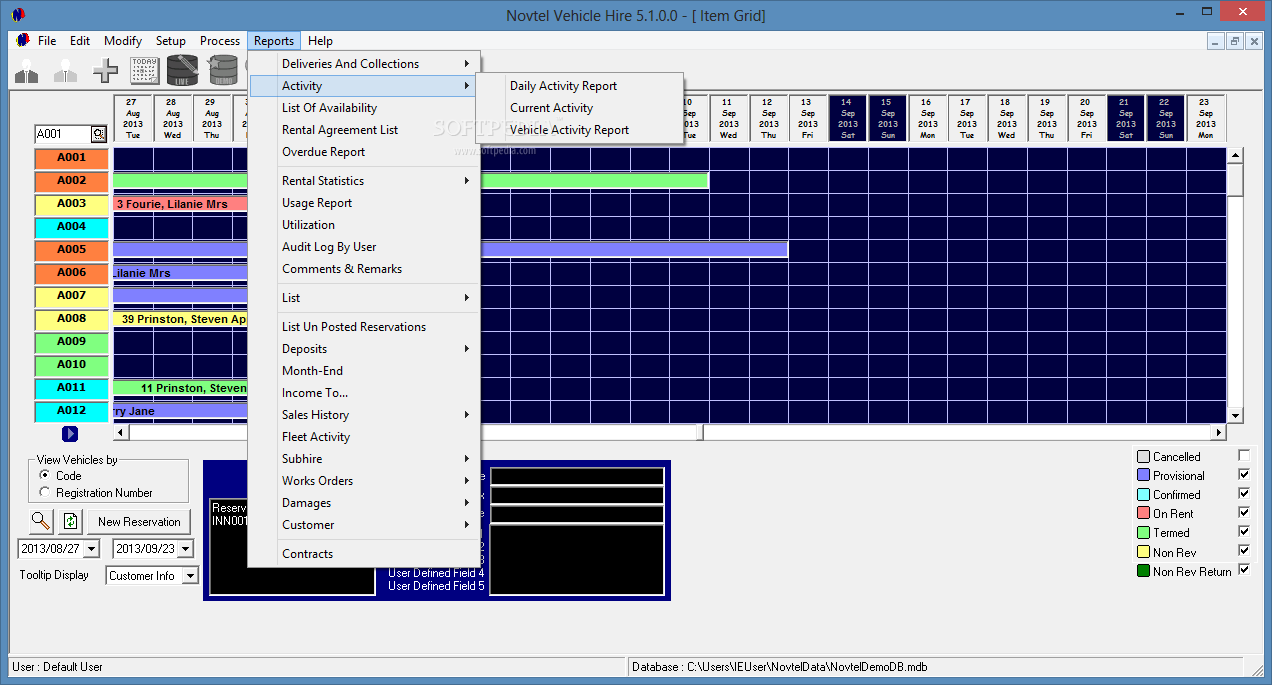This screenshot has width=1272, height=685.
Task: Expand the Rental Statistics submenu
Action: pyautogui.click(x=364, y=181)
